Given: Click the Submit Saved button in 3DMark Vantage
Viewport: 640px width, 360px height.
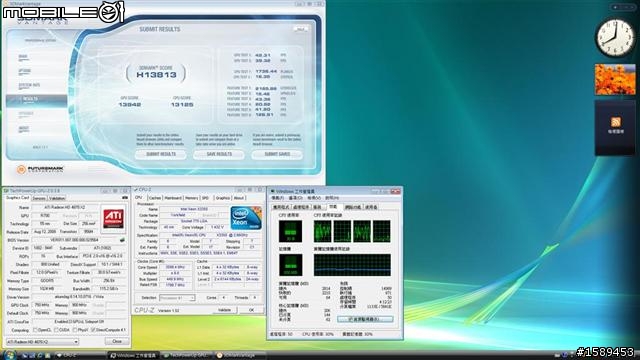Looking at the screenshot, I should pyautogui.click(x=277, y=154).
